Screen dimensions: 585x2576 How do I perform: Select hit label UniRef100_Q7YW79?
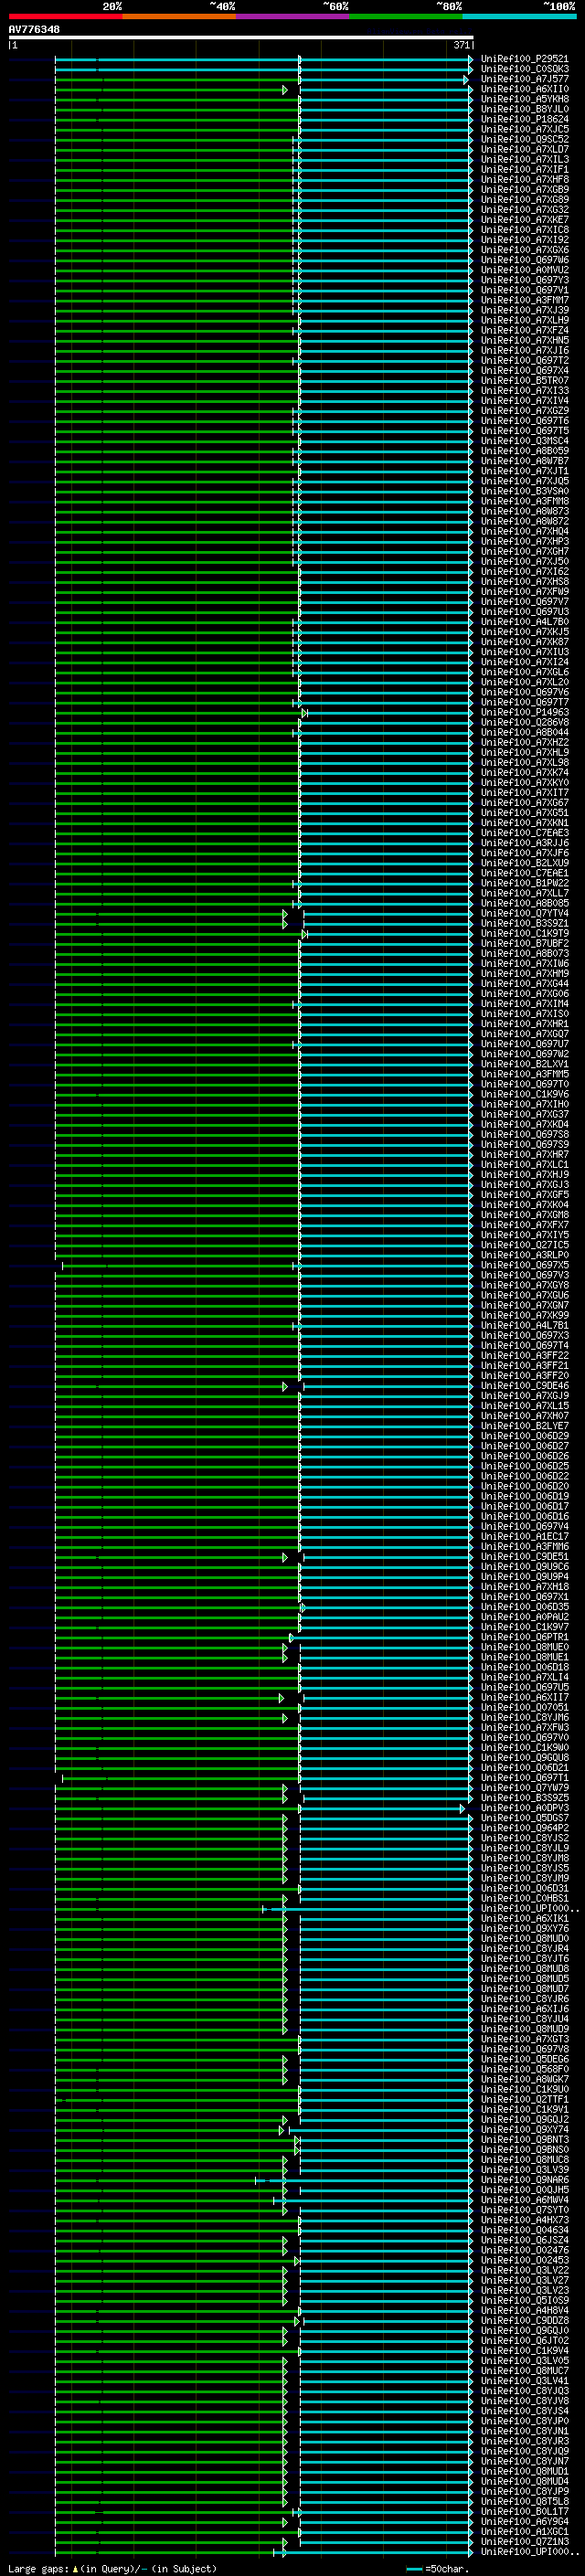tap(525, 1788)
